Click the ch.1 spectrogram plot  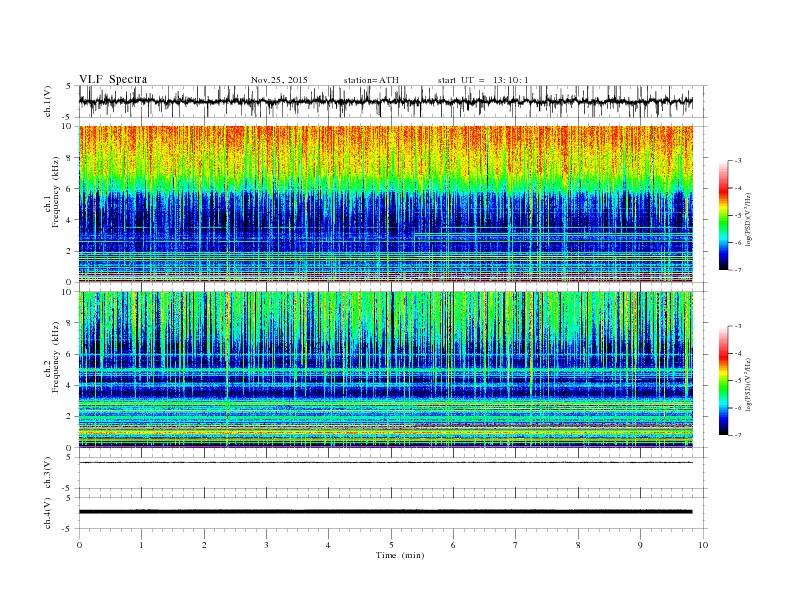[x=386, y=204]
